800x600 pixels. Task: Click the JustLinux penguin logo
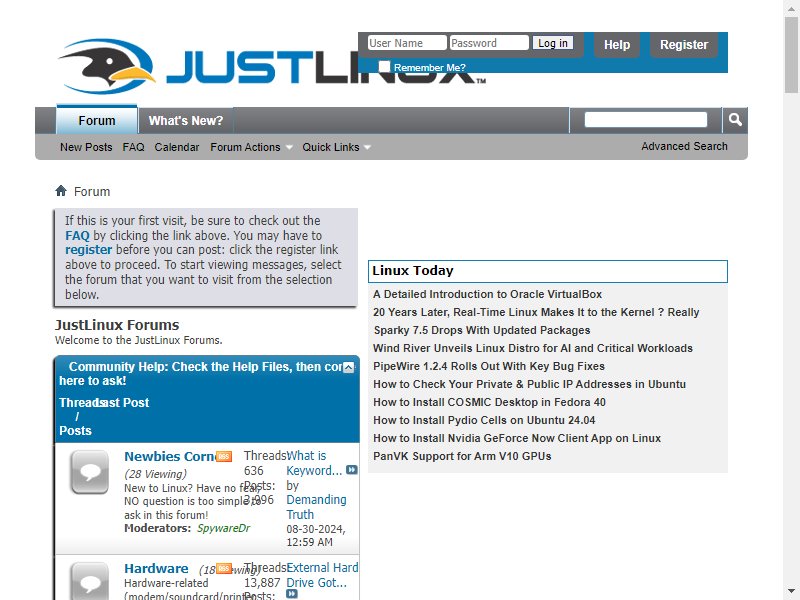pyautogui.click(x=270, y=66)
